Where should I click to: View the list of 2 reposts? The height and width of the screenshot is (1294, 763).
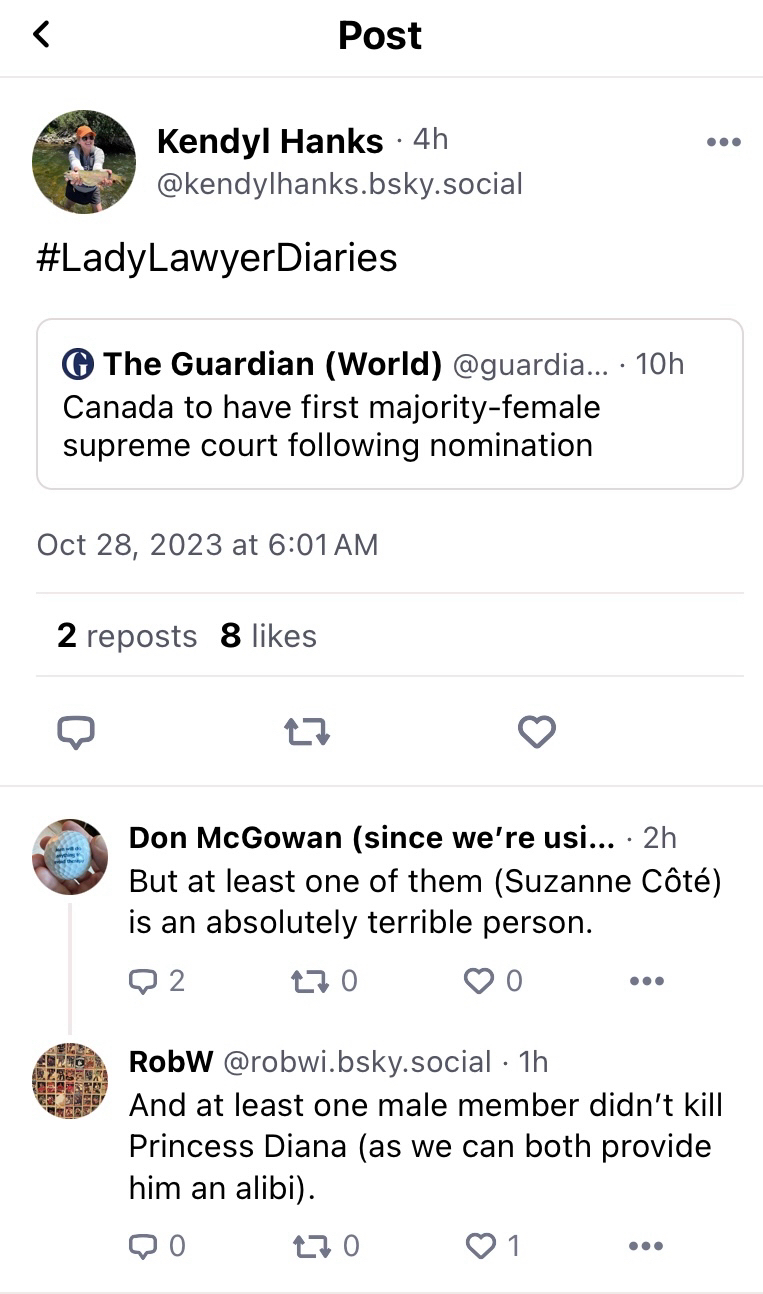coord(127,636)
